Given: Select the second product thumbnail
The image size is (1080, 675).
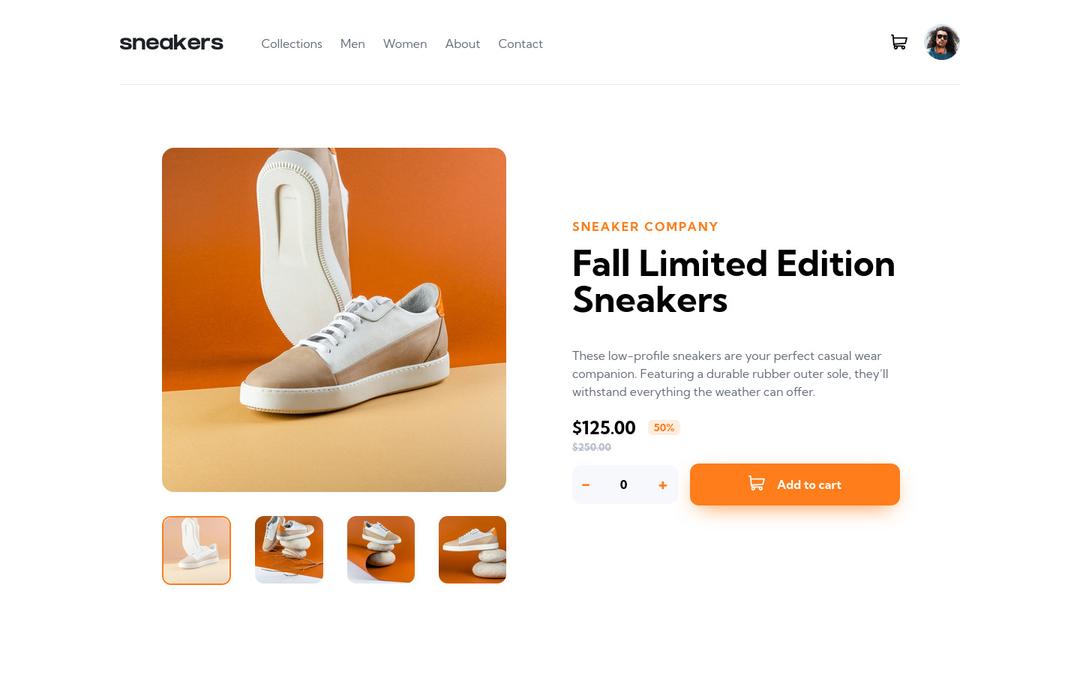Looking at the screenshot, I should (289, 550).
